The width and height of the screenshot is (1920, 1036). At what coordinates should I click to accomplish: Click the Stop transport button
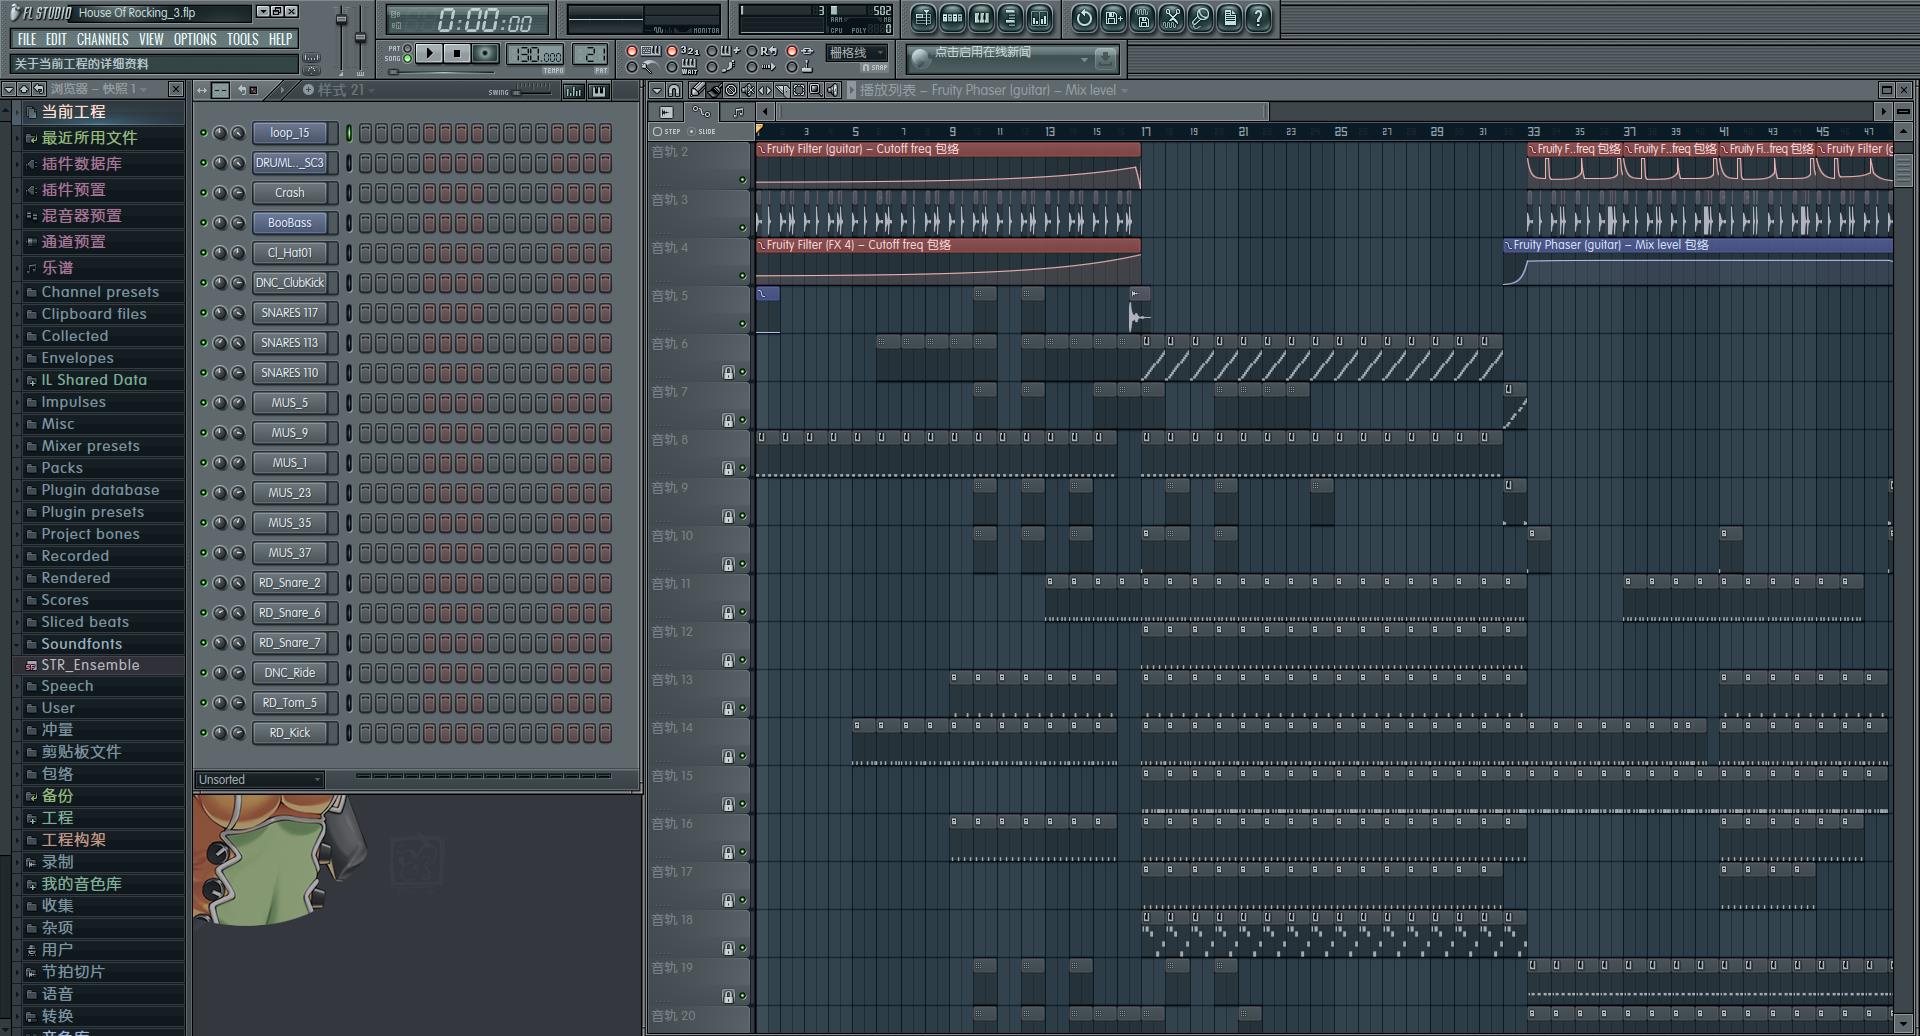coord(457,53)
